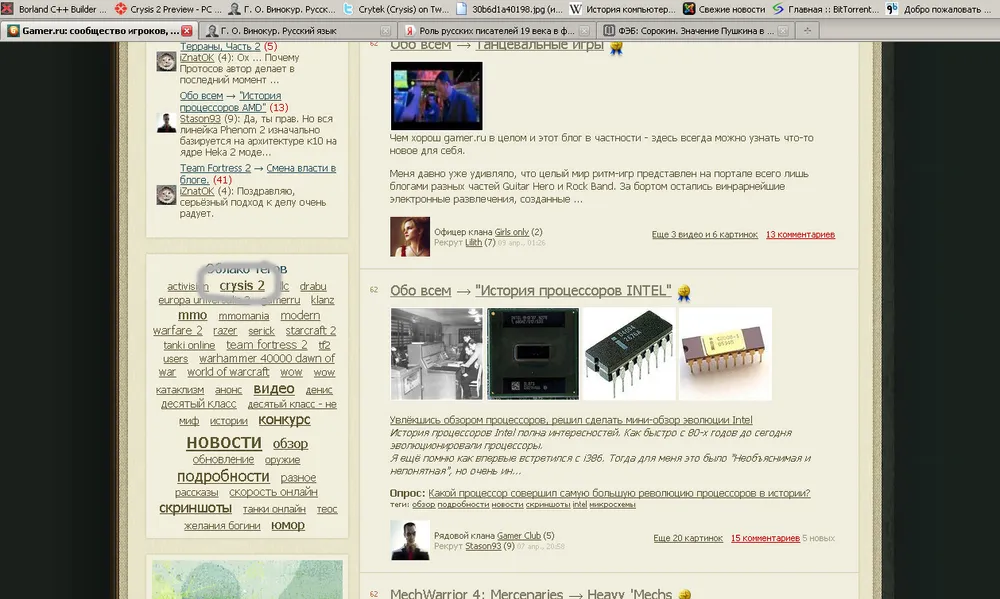Viewport: 1000px width, 599px height.
Task: Click the award ribbon icon next to История процессоров INTEL
Action: pyautogui.click(x=684, y=293)
